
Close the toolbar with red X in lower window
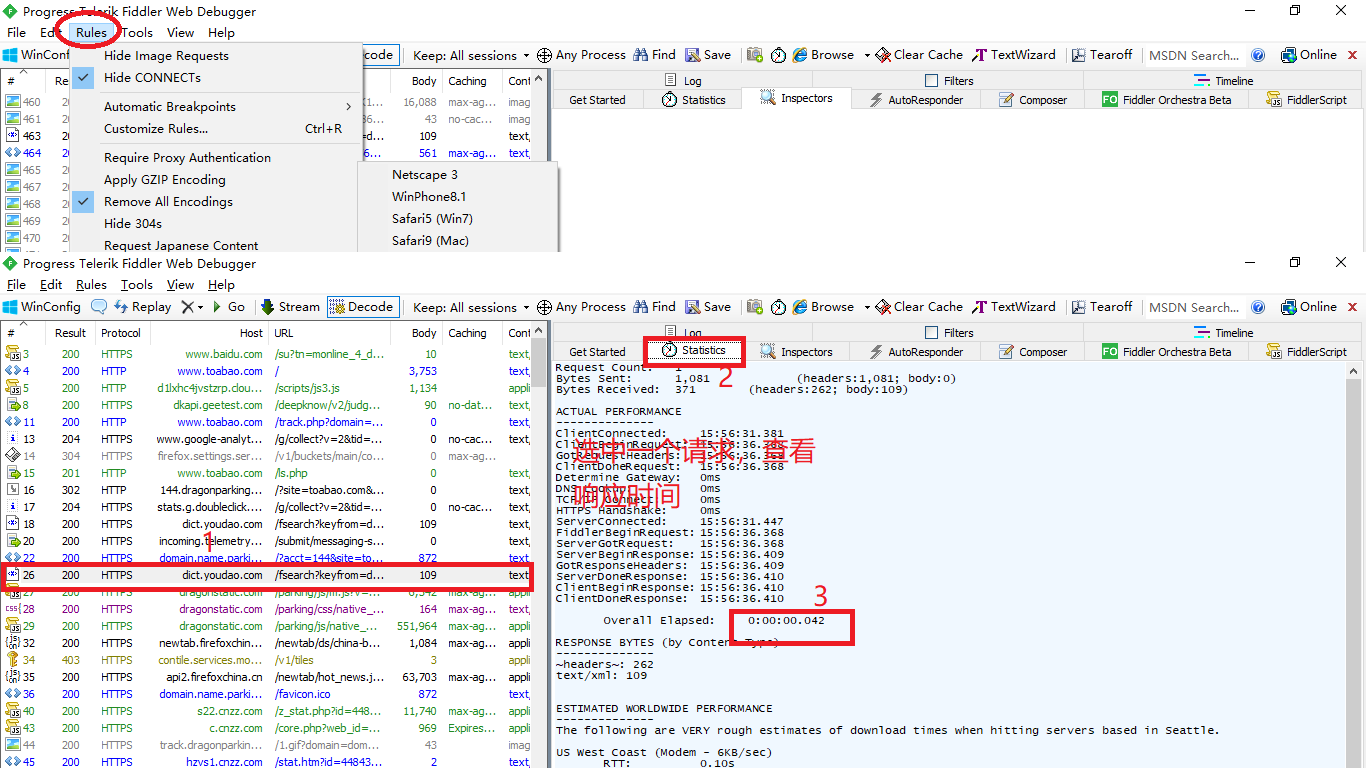(x=1353, y=307)
